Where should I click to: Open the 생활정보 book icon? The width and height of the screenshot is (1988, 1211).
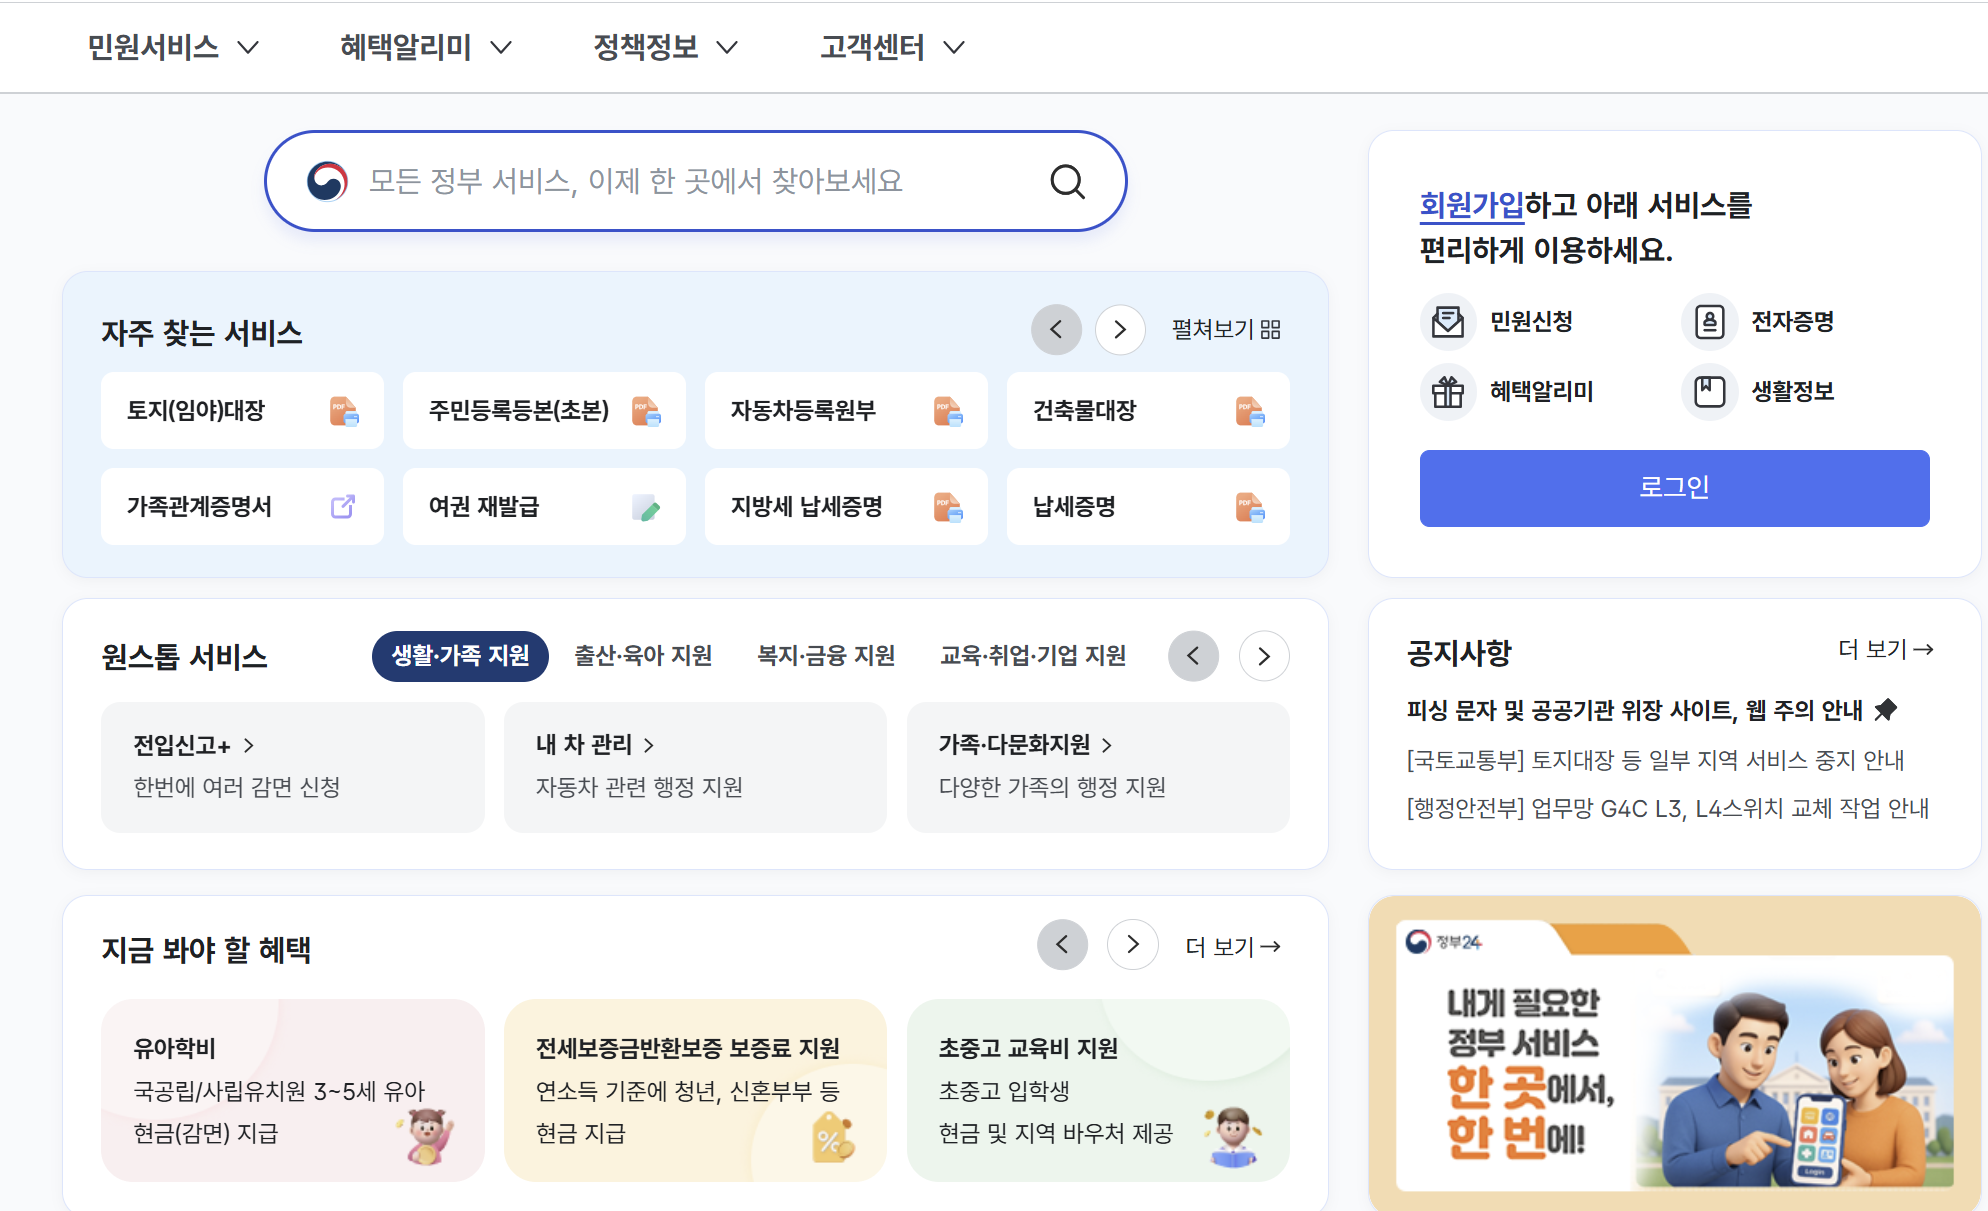(x=1710, y=391)
